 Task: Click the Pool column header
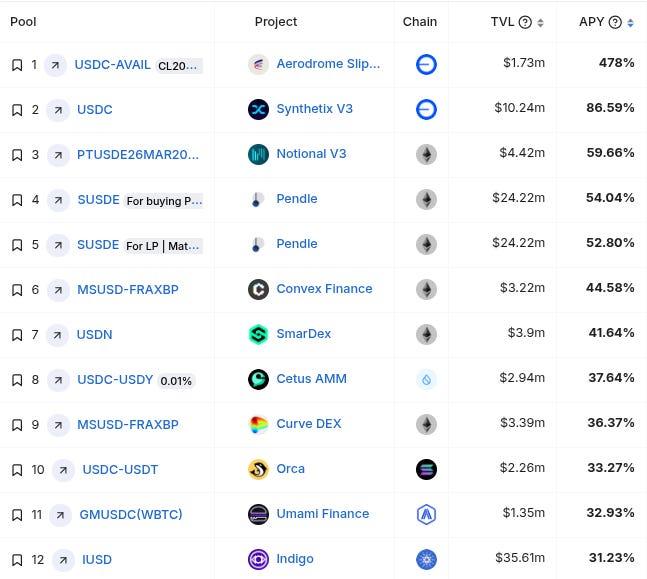(x=23, y=21)
